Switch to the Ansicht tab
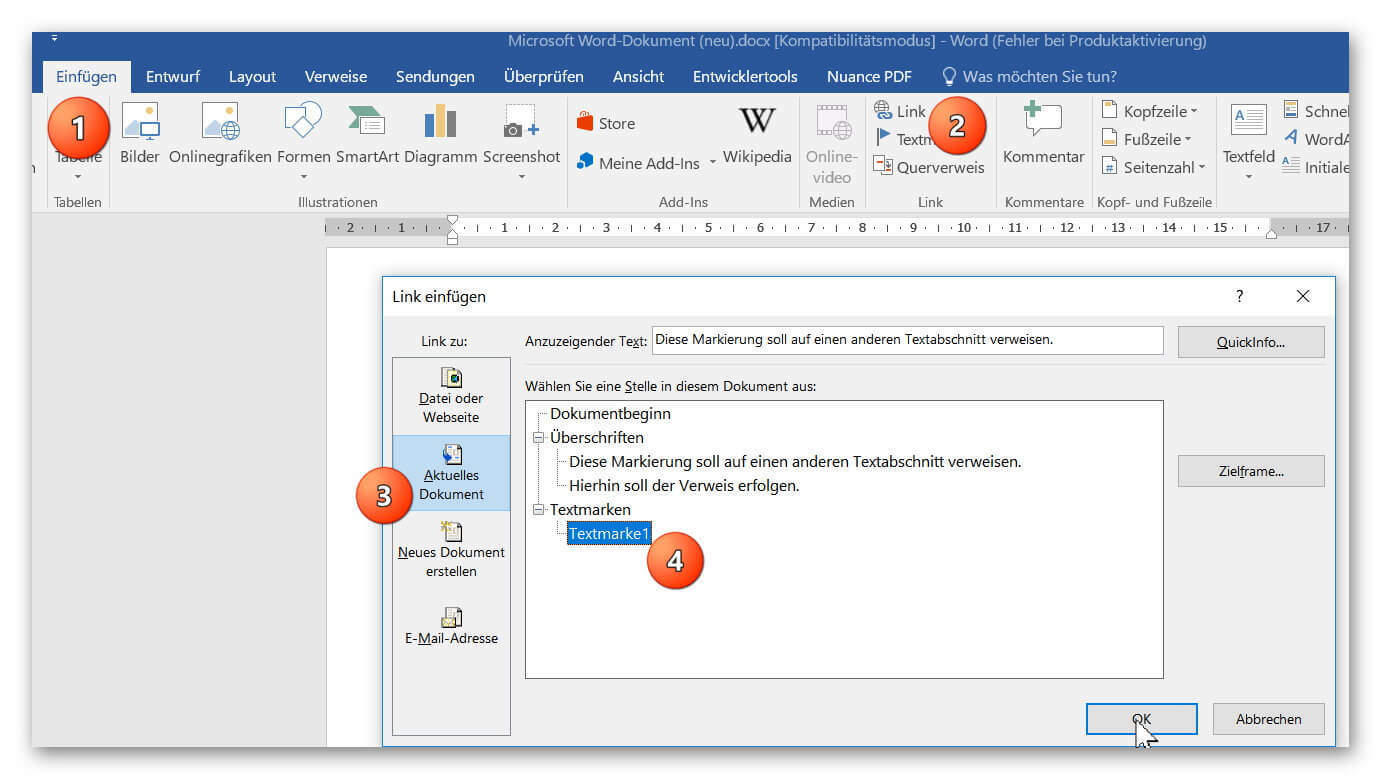The width and height of the screenshot is (1381, 779). pyautogui.click(x=638, y=76)
